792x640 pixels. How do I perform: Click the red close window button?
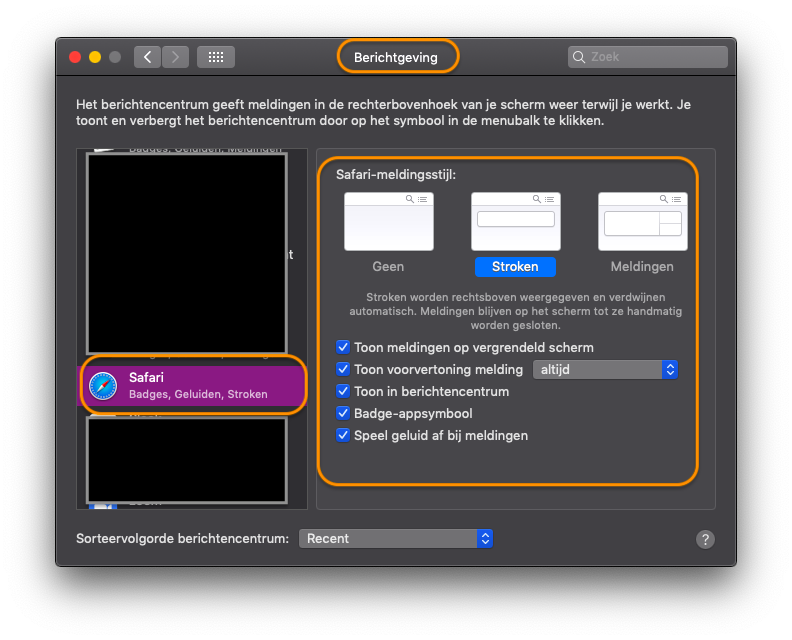[x=75, y=57]
